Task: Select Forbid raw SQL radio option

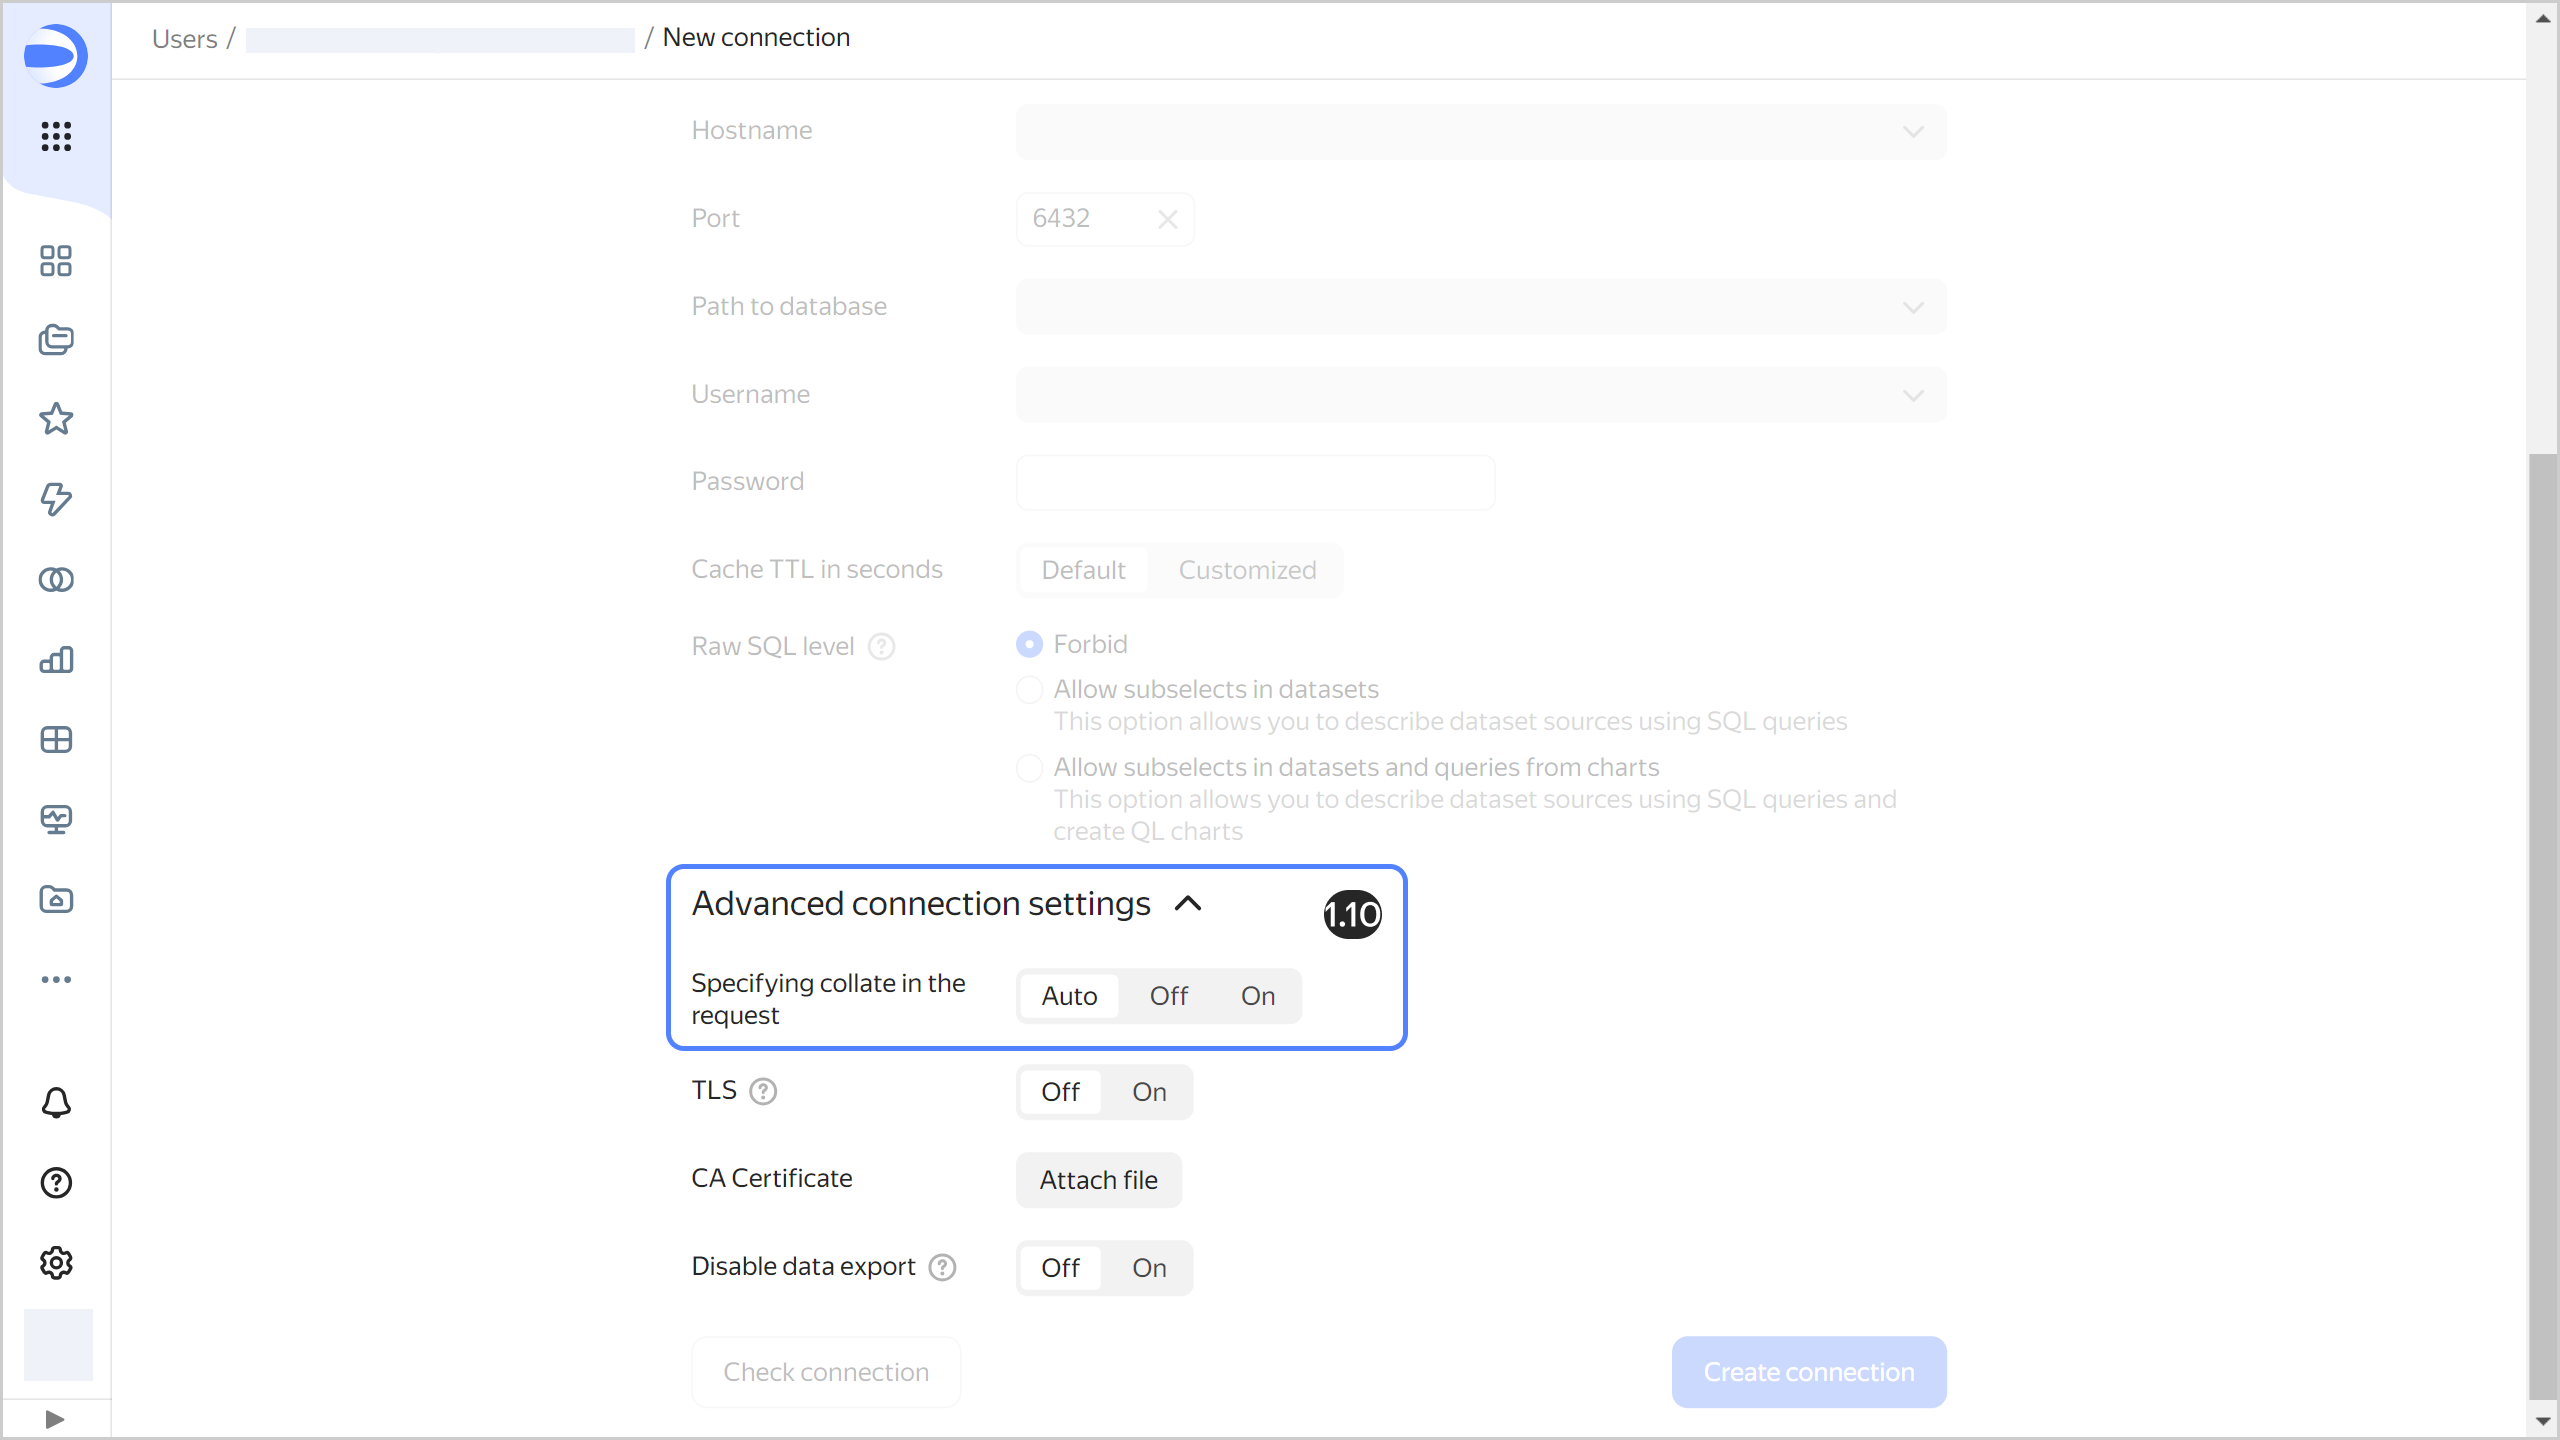Action: [1029, 644]
